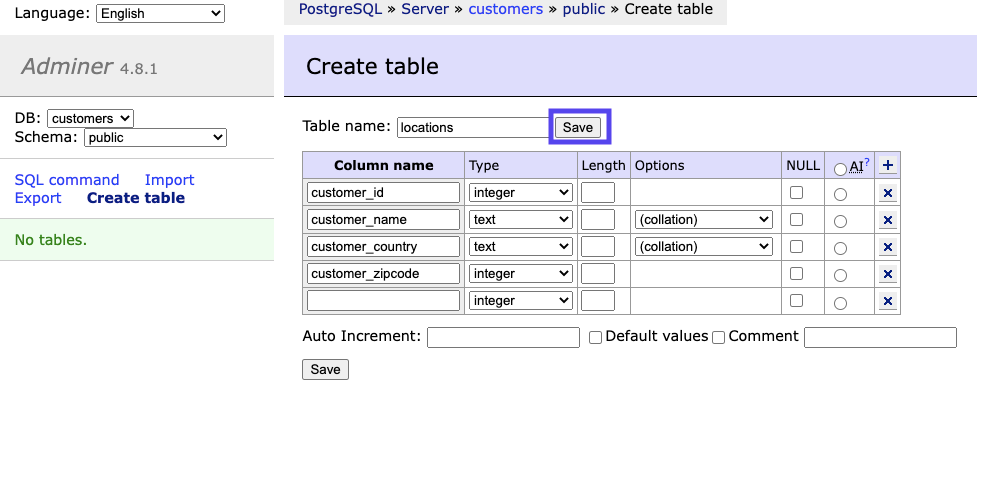Toggle the Comment checkbox
998x484 pixels.
click(718, 338)
